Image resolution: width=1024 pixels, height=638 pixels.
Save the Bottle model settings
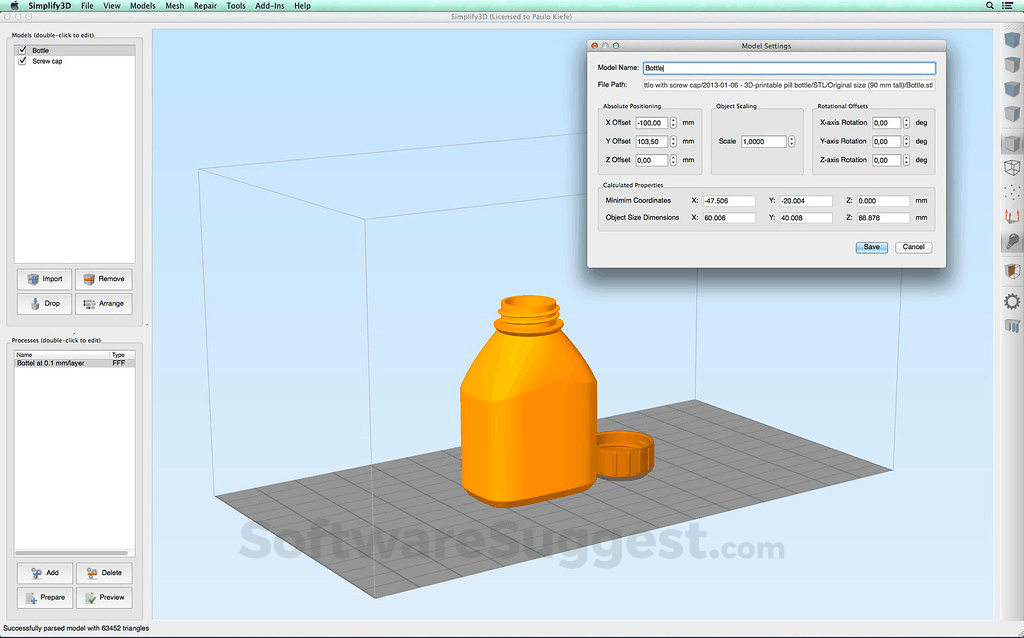tap(871, 247)
